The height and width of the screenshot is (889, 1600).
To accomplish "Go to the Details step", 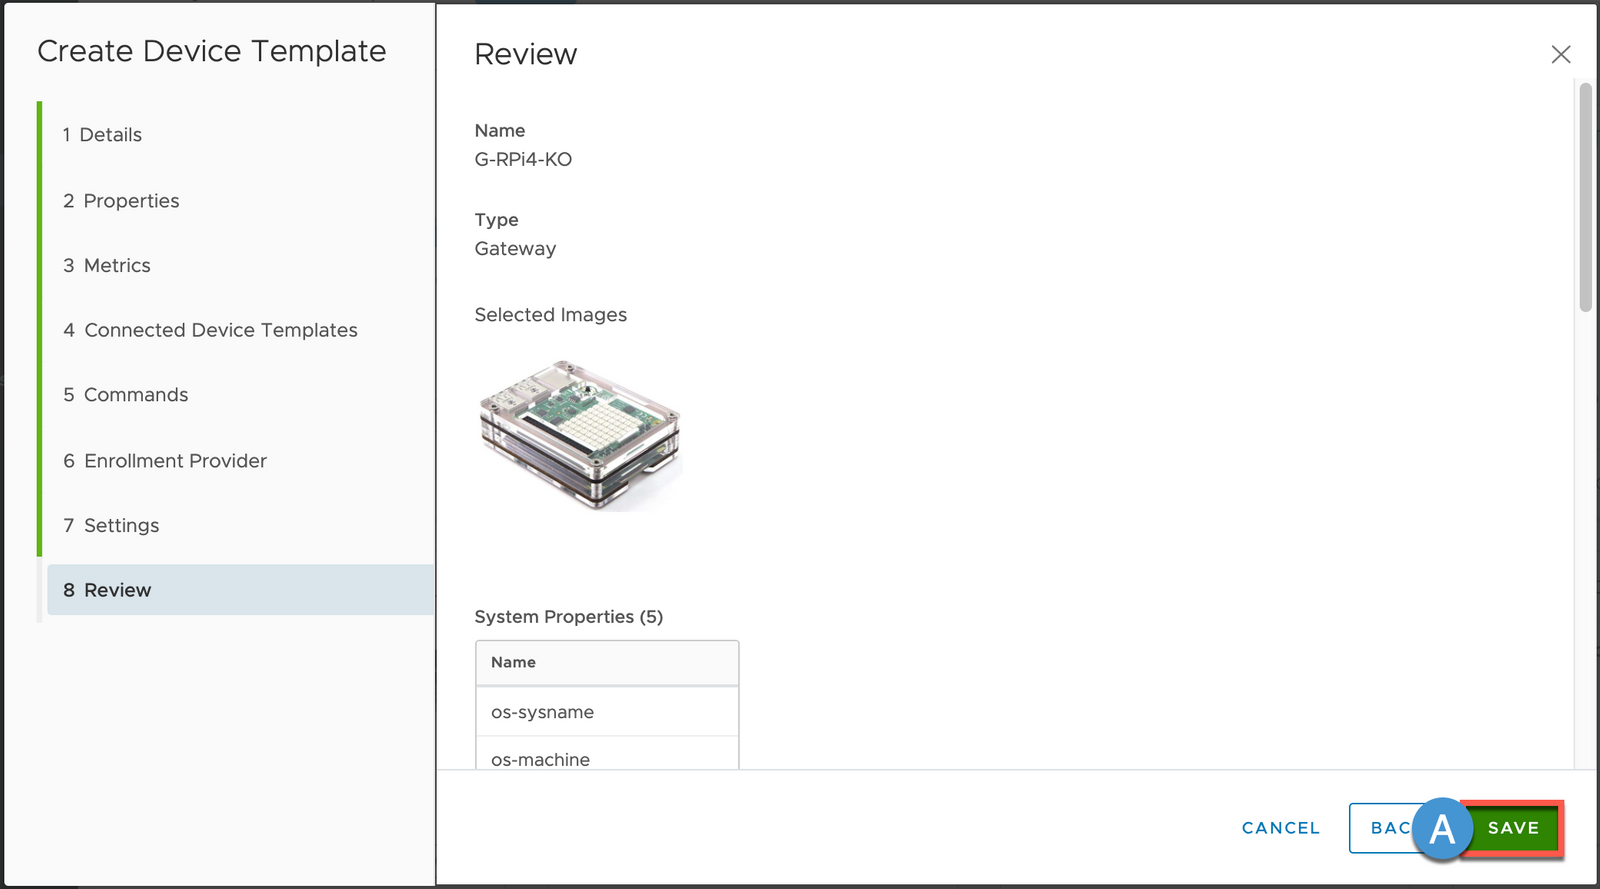I will (x=101, y=135).
